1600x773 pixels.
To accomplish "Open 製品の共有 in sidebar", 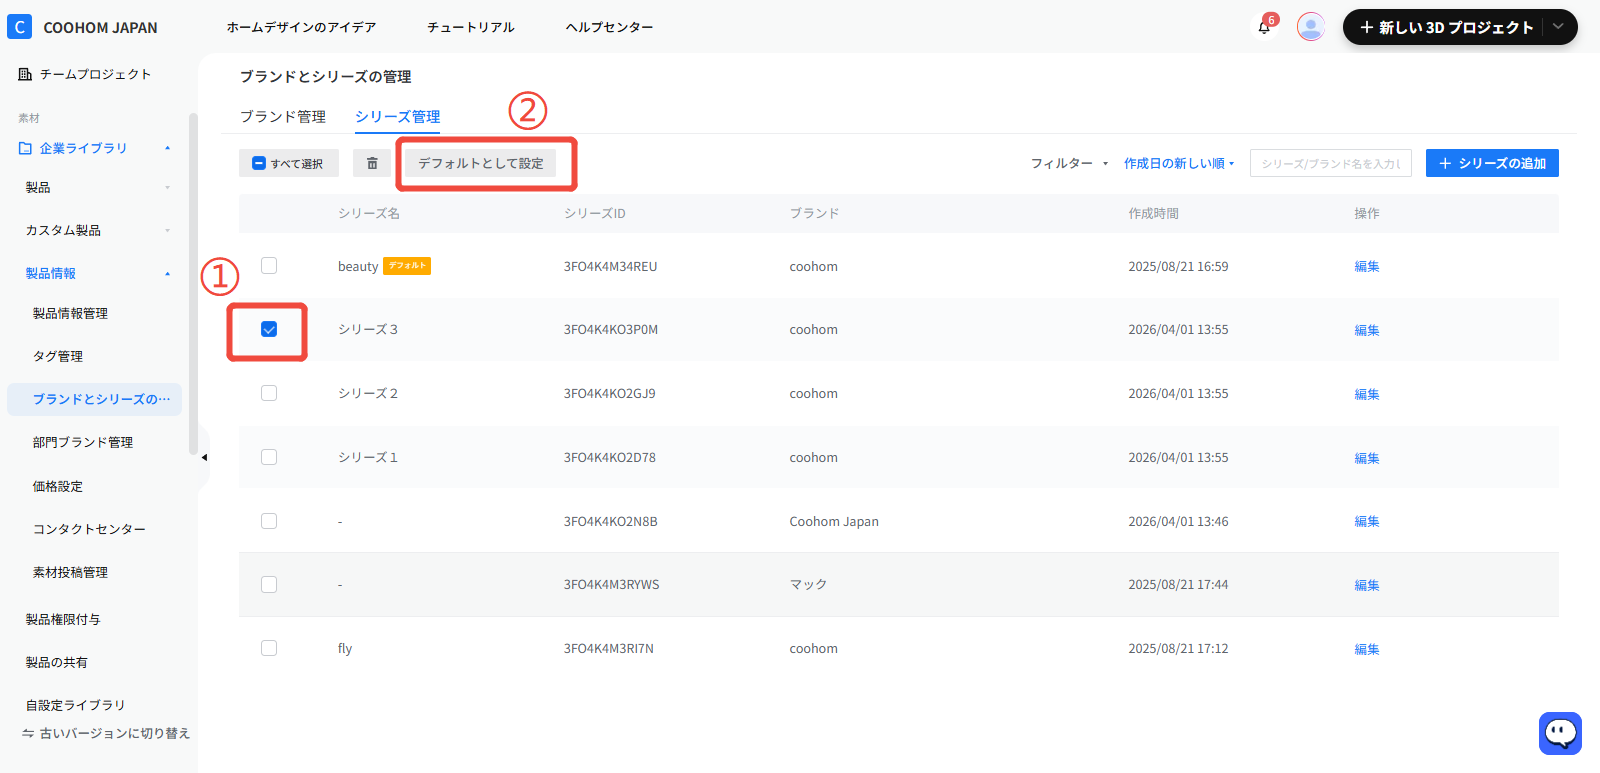I will coord(57,662).
